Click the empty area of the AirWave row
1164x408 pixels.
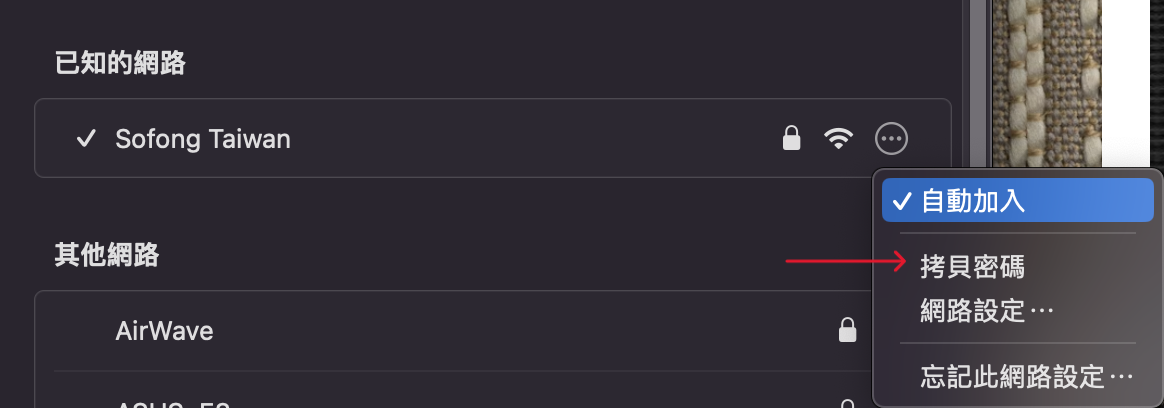pos(520,331)
